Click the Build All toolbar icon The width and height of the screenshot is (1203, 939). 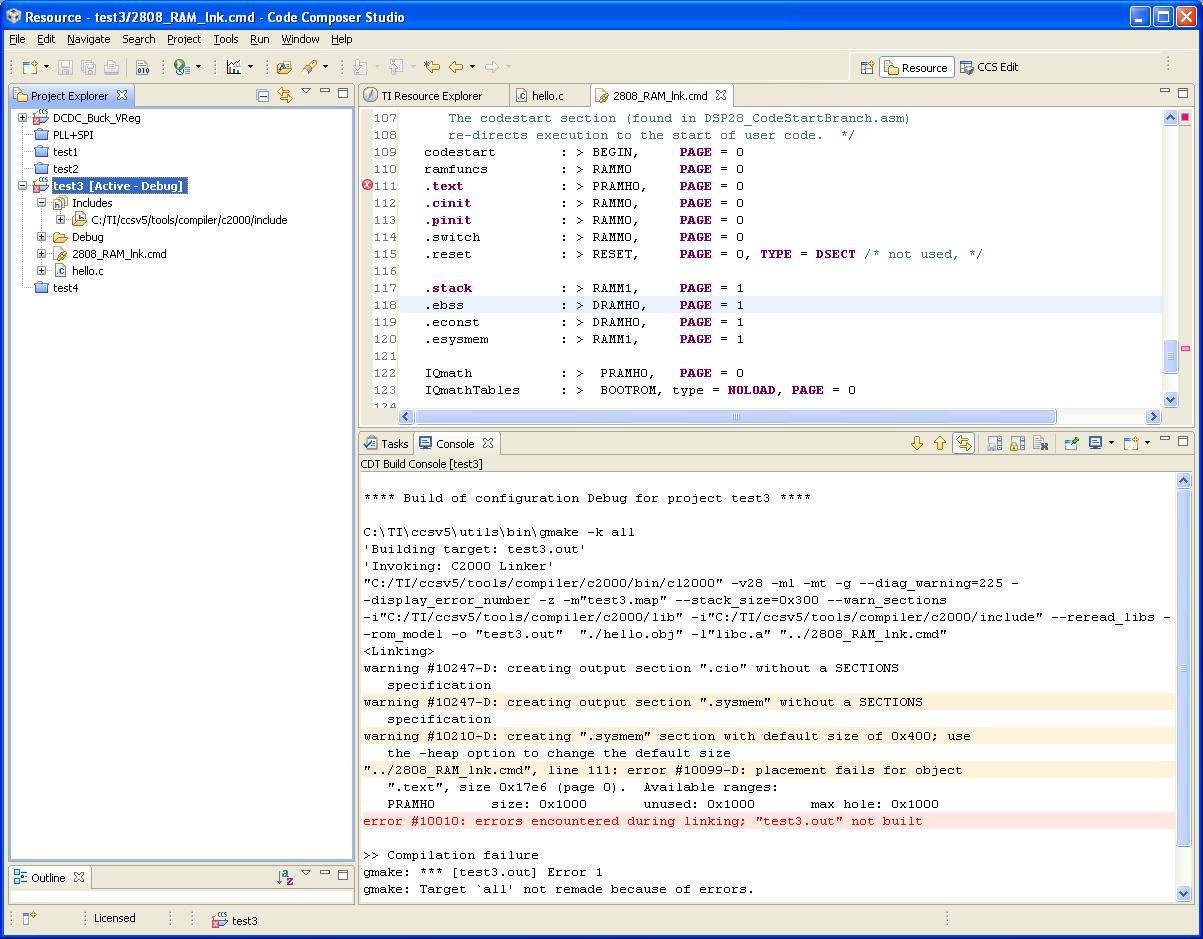pos(142,67)
